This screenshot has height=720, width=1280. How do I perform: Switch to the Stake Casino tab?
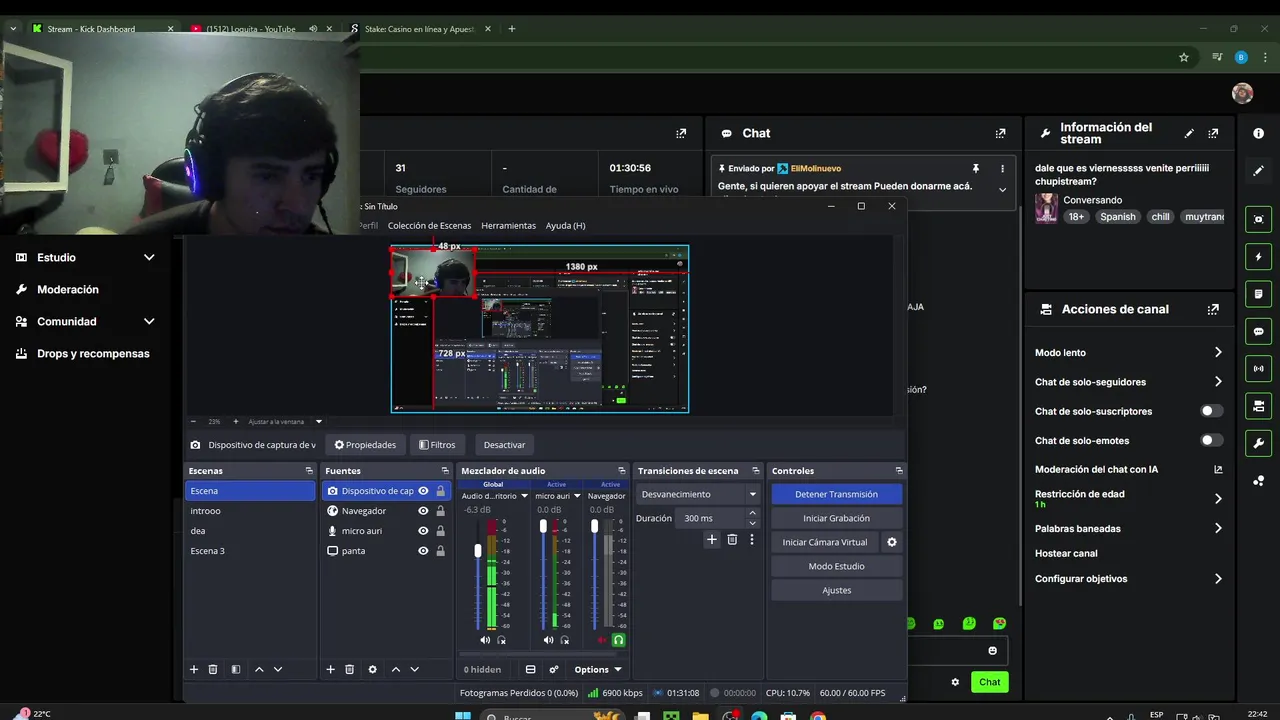point(420,29)
